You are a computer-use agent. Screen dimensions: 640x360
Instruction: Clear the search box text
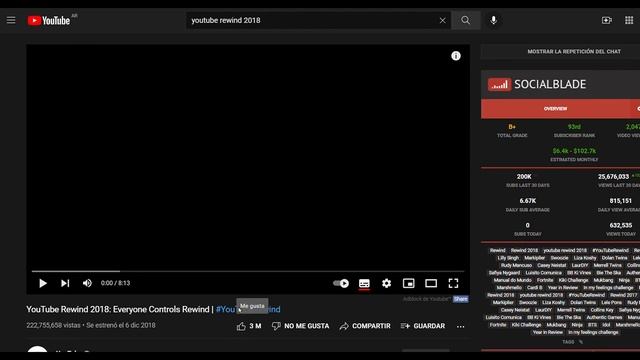click(x=442, y=20)
